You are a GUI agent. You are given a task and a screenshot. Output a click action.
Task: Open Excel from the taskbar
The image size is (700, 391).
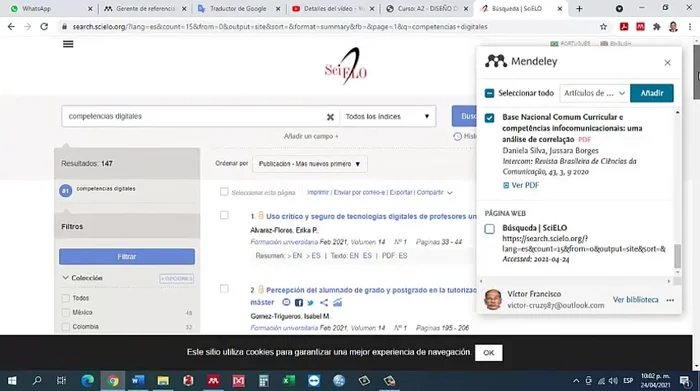click(289, 381)
